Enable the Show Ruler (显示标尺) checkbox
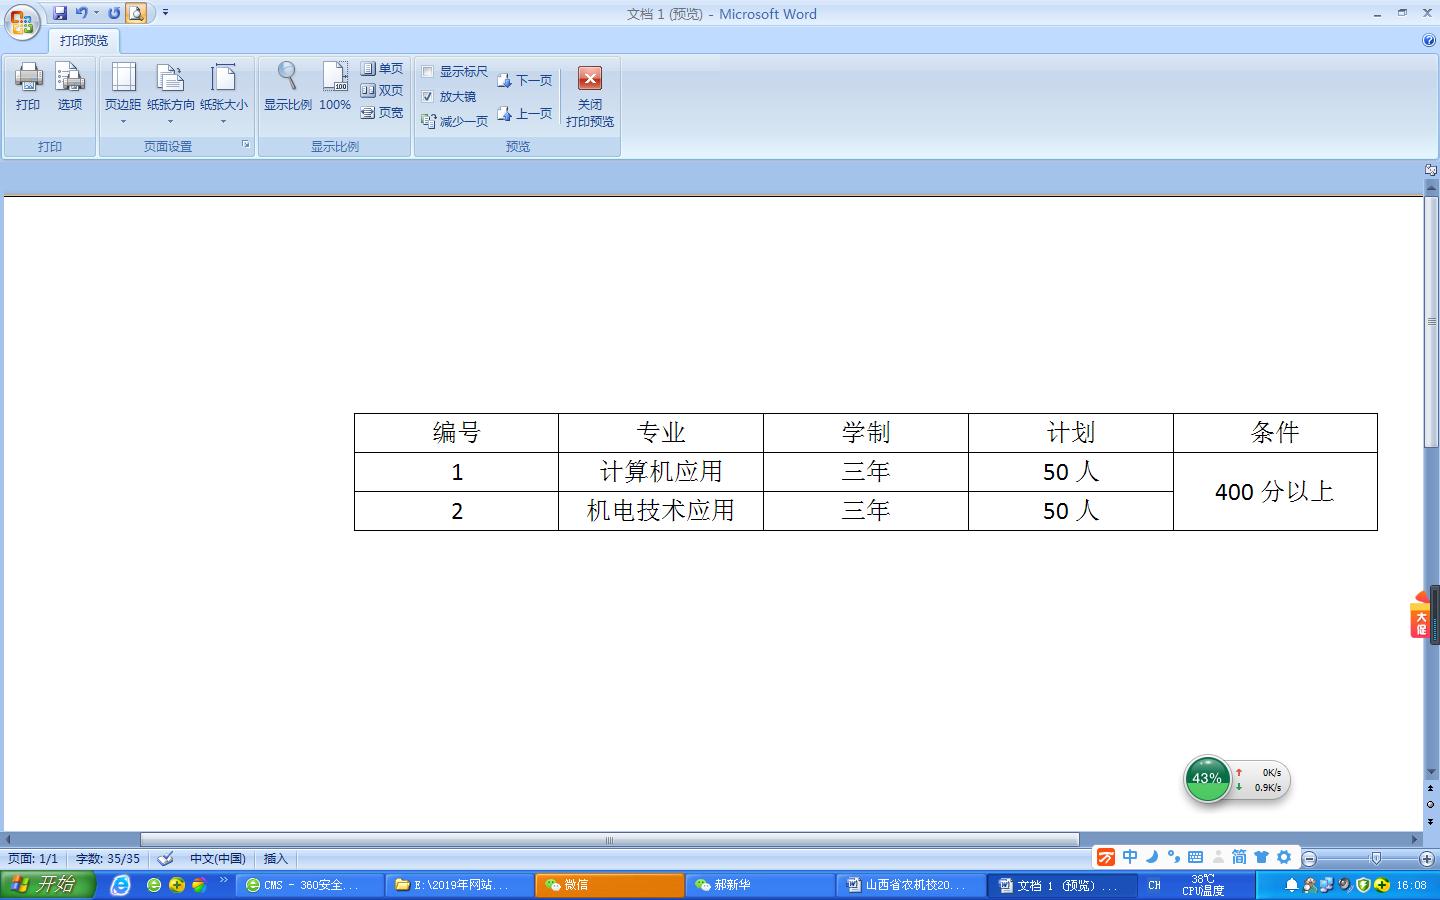Image resolution: width=1440 pixels, height=900 pixels. [x=428, y=72]
